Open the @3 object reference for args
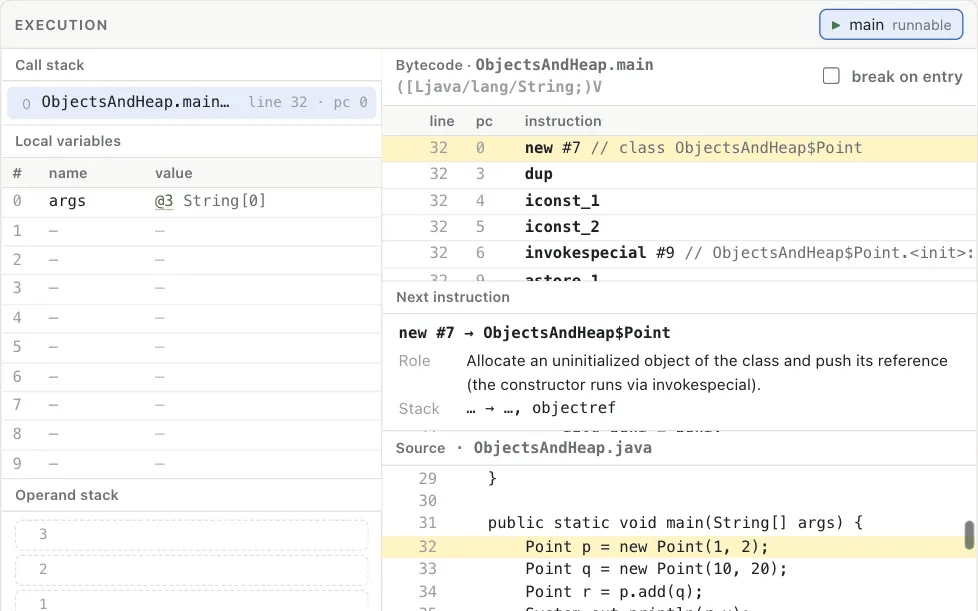 click(x=164, y=201)
